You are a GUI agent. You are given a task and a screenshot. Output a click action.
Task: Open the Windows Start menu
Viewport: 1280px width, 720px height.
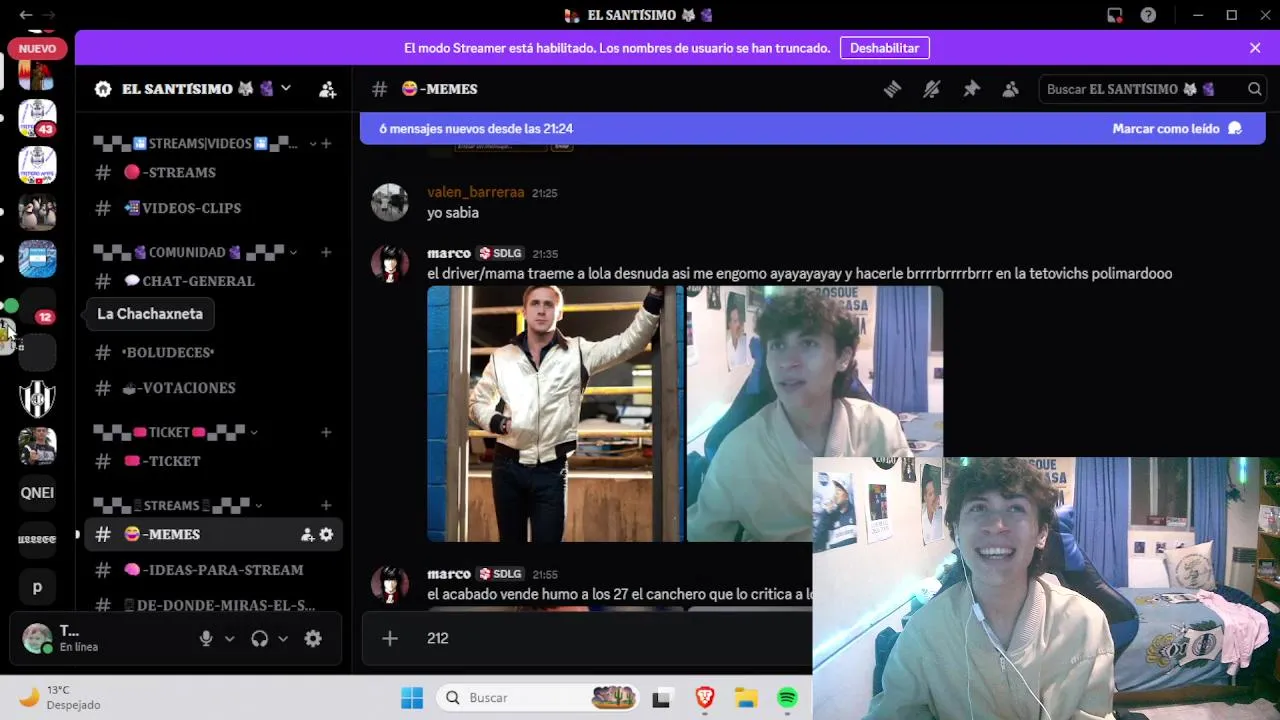[x=412, y=698]
